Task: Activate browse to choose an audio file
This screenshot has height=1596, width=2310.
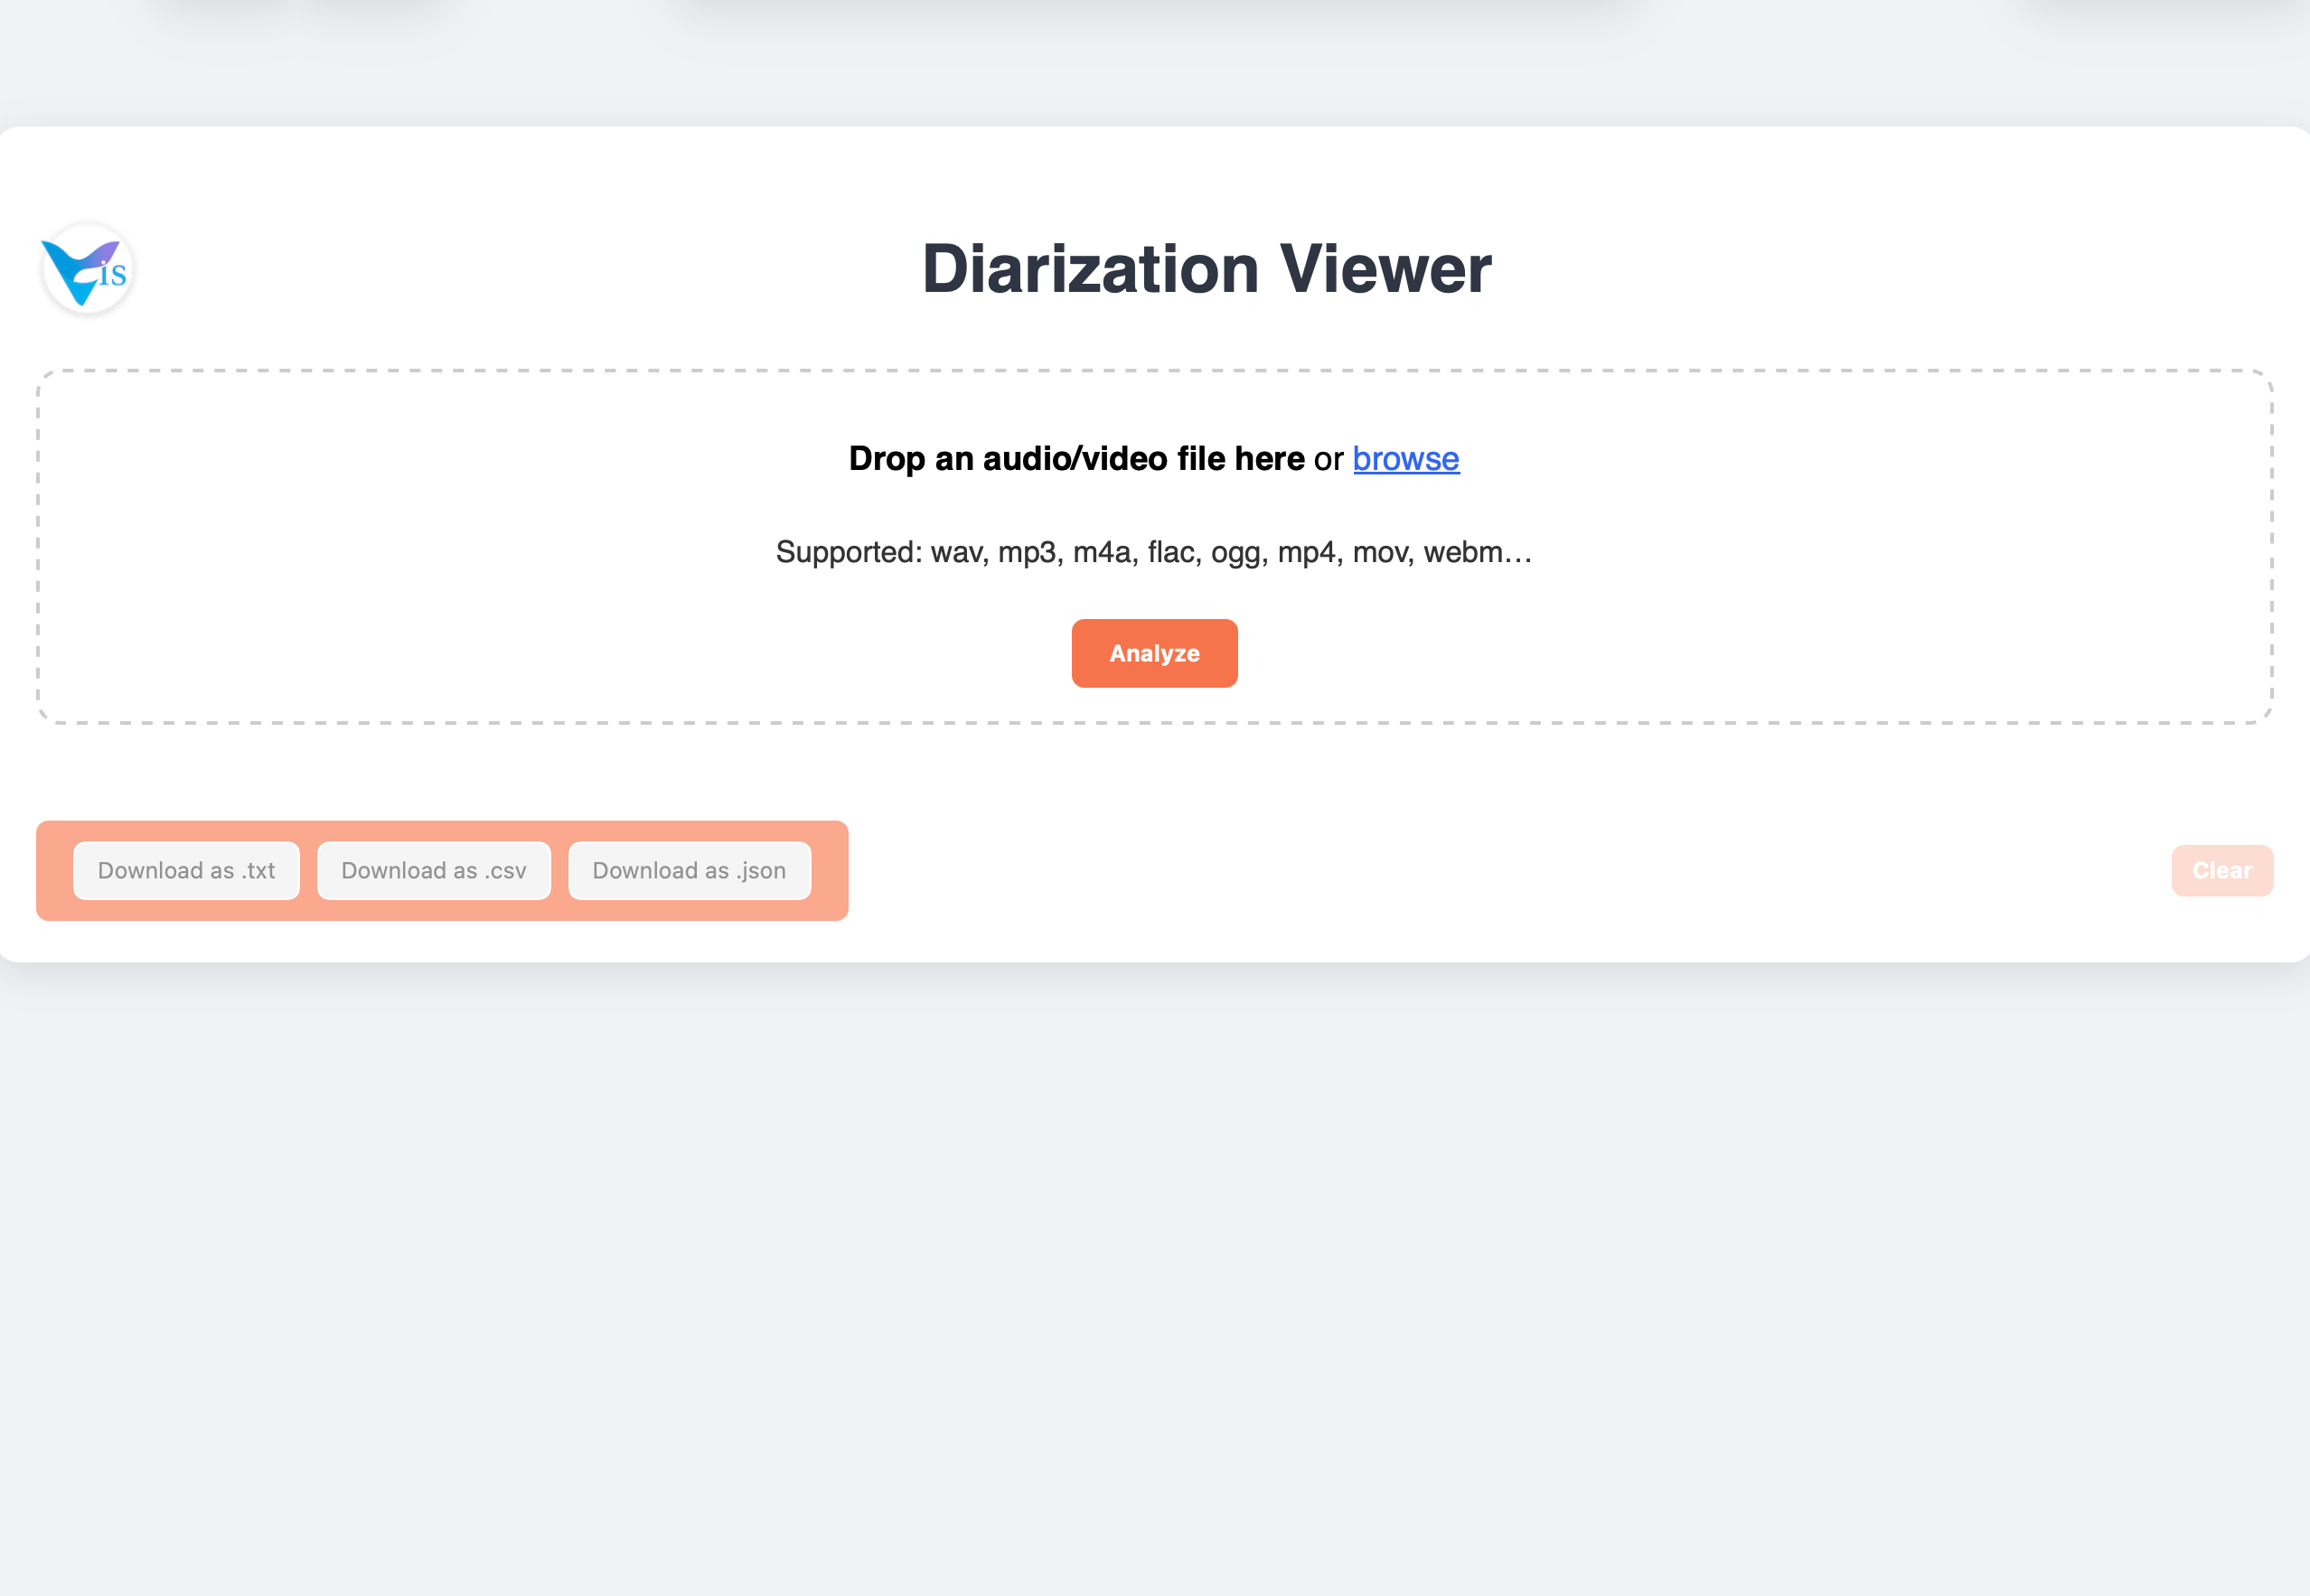Action: (x=1405, y=459)
